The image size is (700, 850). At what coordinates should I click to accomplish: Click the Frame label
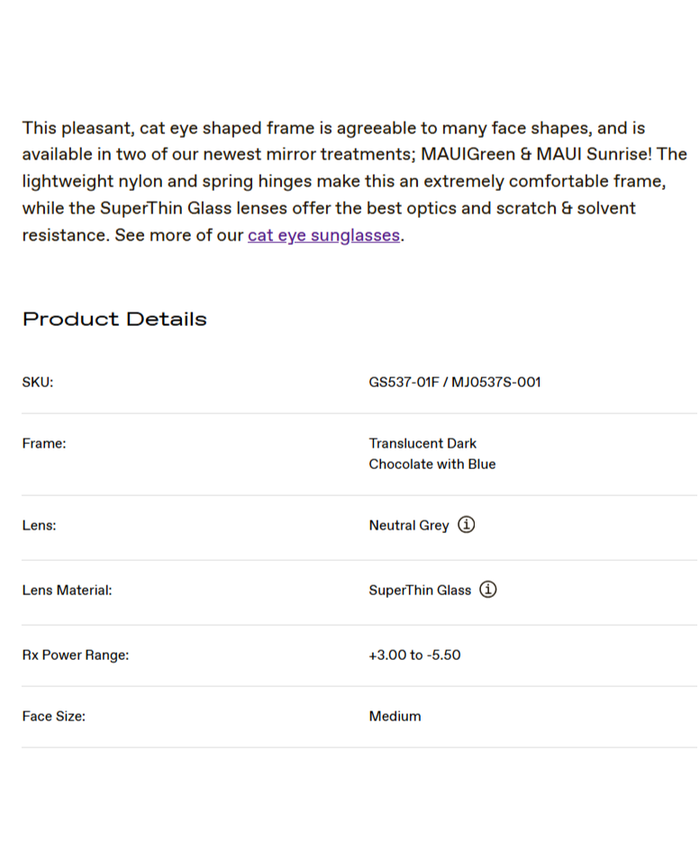44,443
